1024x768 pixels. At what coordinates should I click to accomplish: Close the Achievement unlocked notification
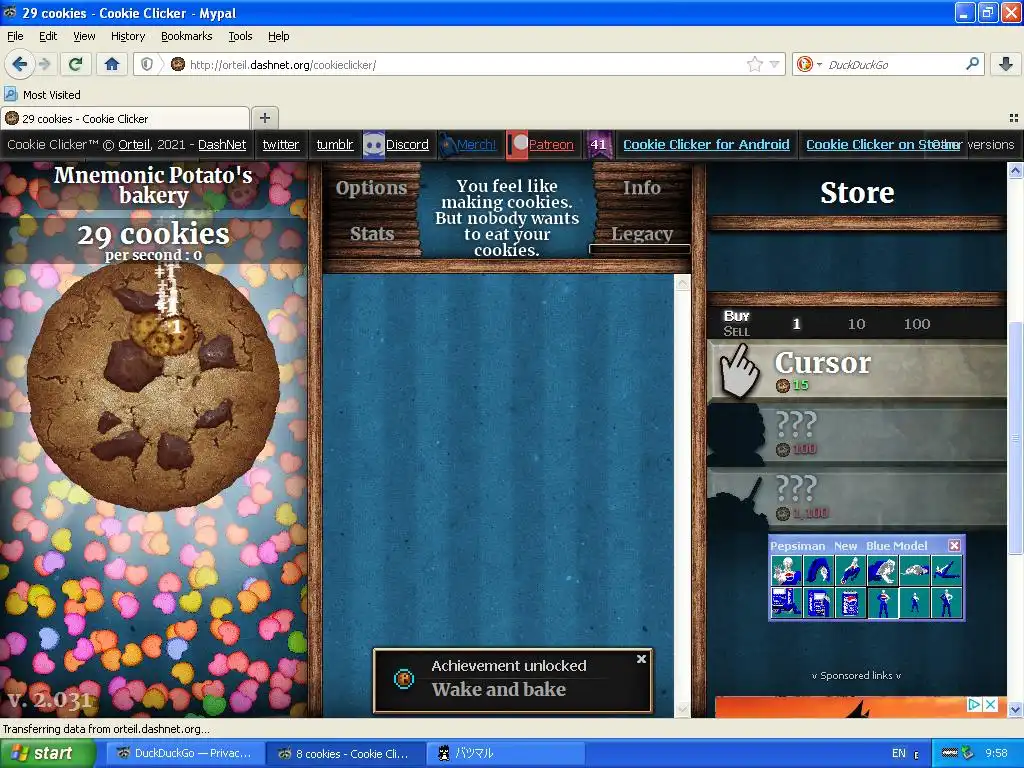click(641, 659)
